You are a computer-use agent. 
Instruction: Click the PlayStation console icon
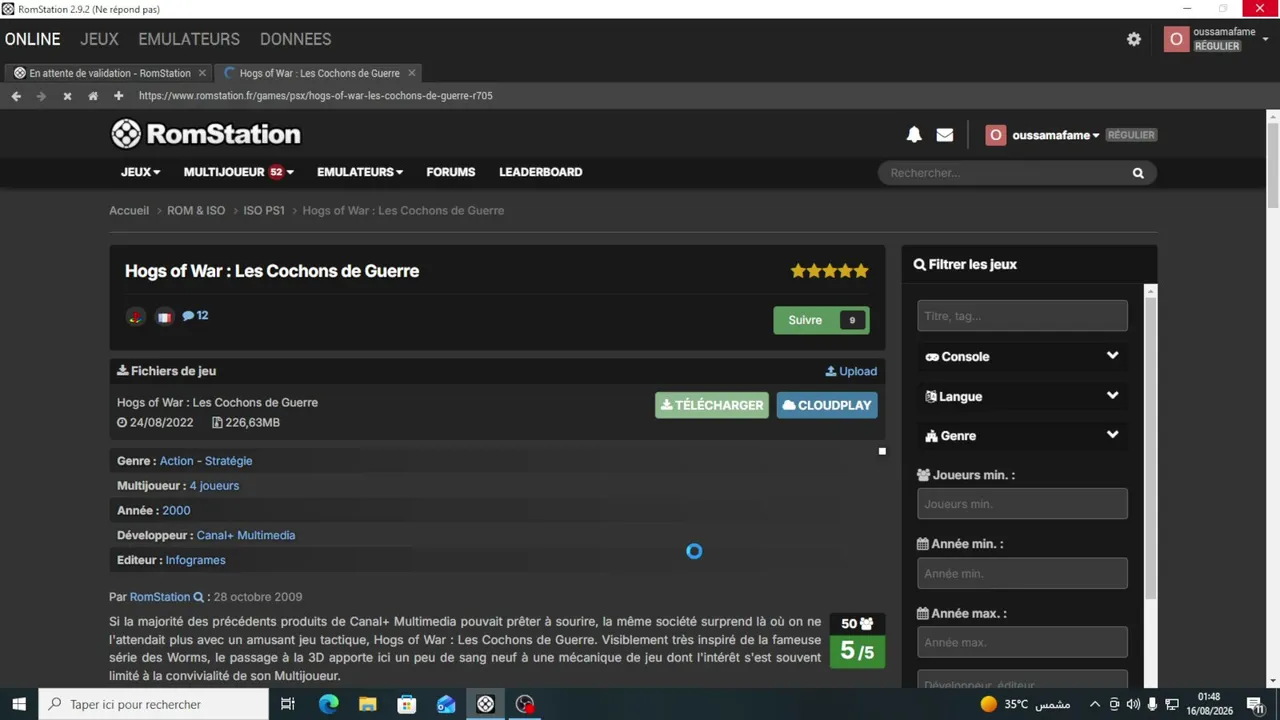135,317
